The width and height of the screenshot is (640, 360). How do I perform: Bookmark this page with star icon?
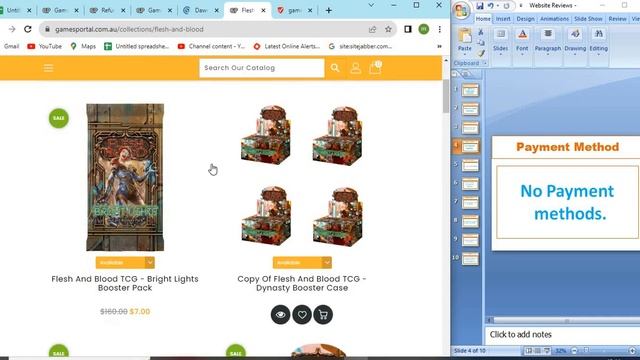click(x=388, y=29)
